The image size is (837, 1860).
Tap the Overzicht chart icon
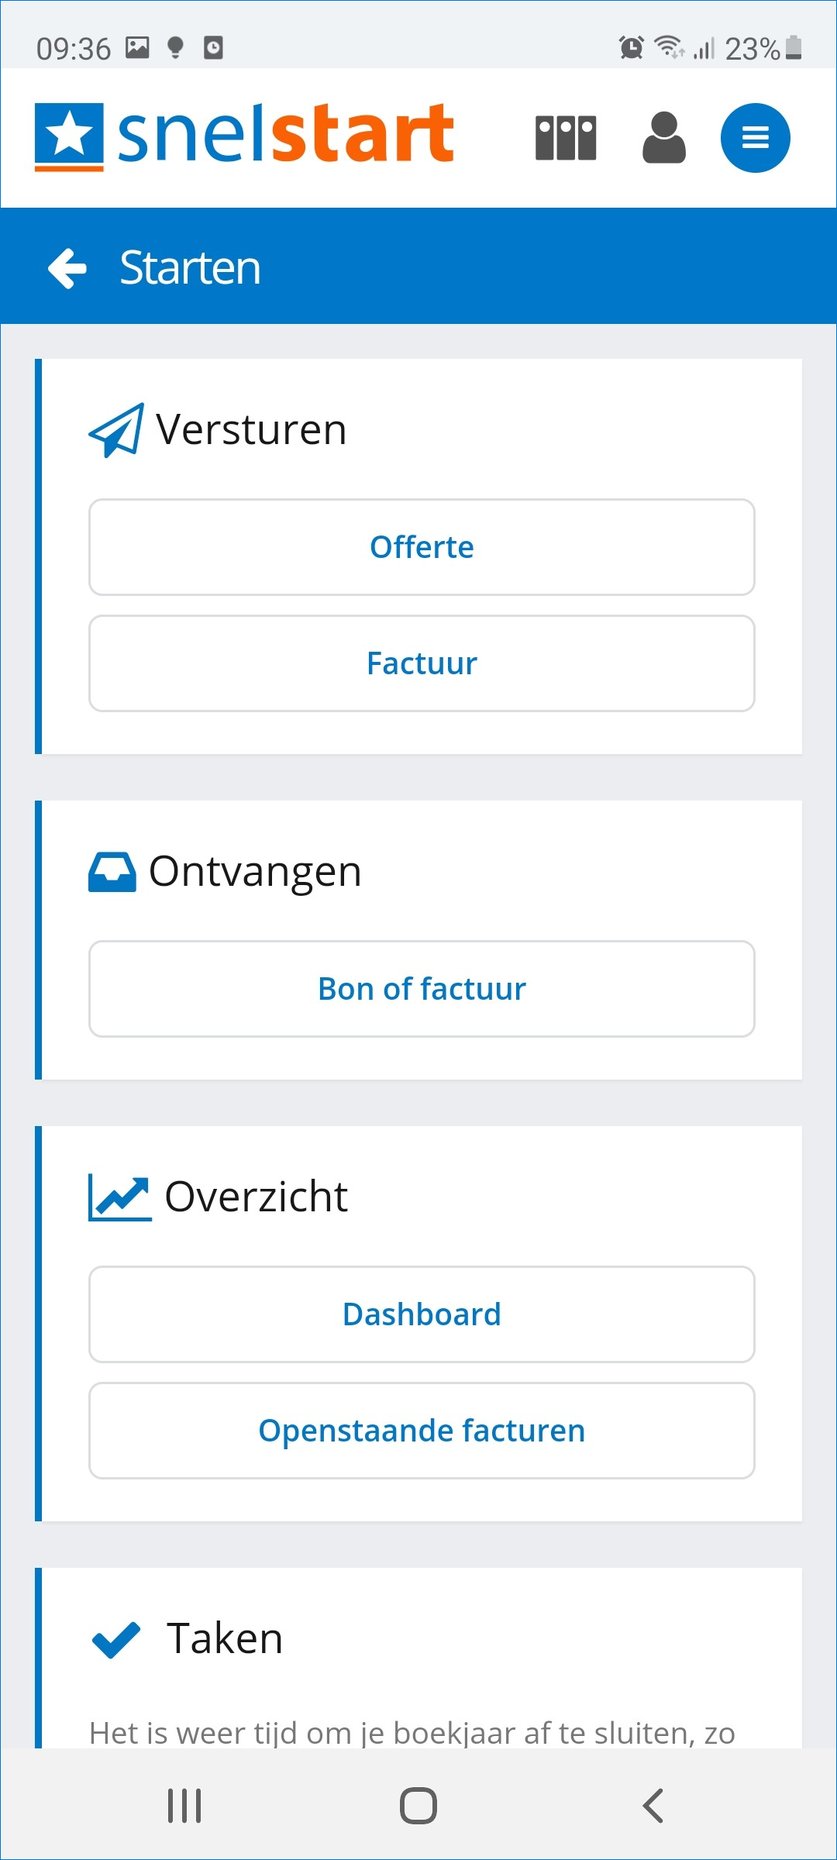[x=120, y=1197]
